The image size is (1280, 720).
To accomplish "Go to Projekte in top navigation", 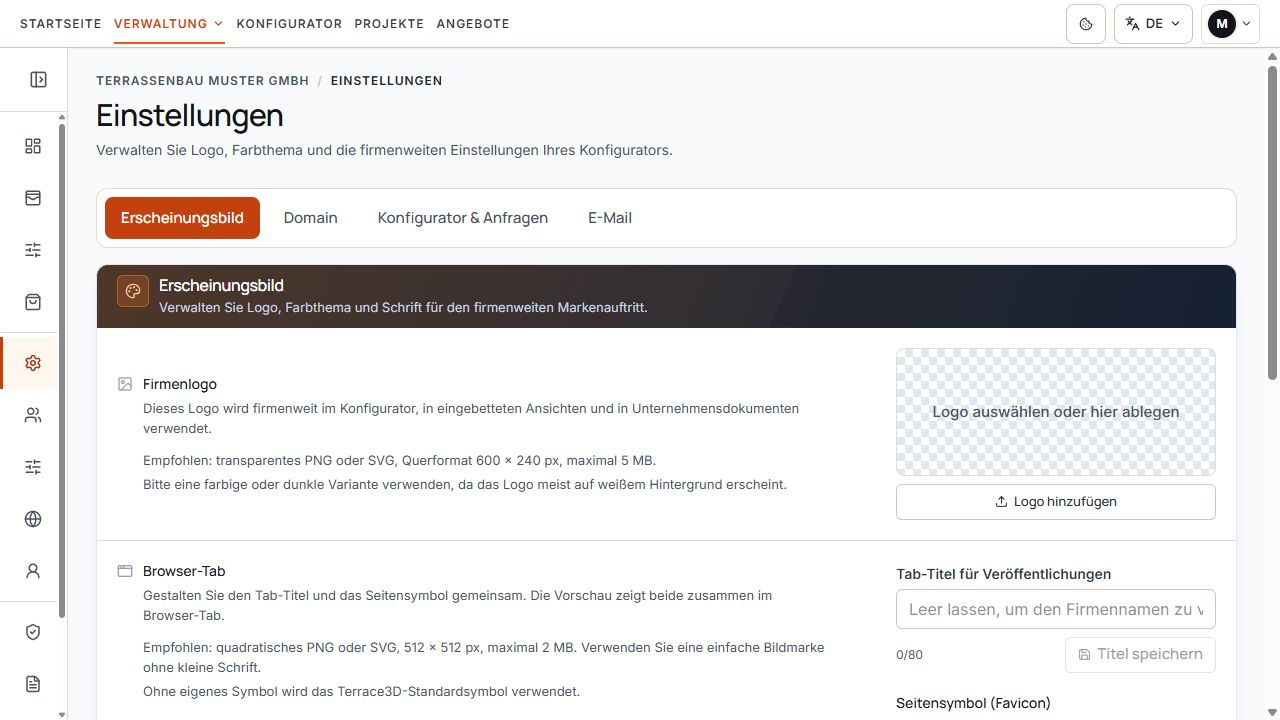I will click(x=389, y=23).
